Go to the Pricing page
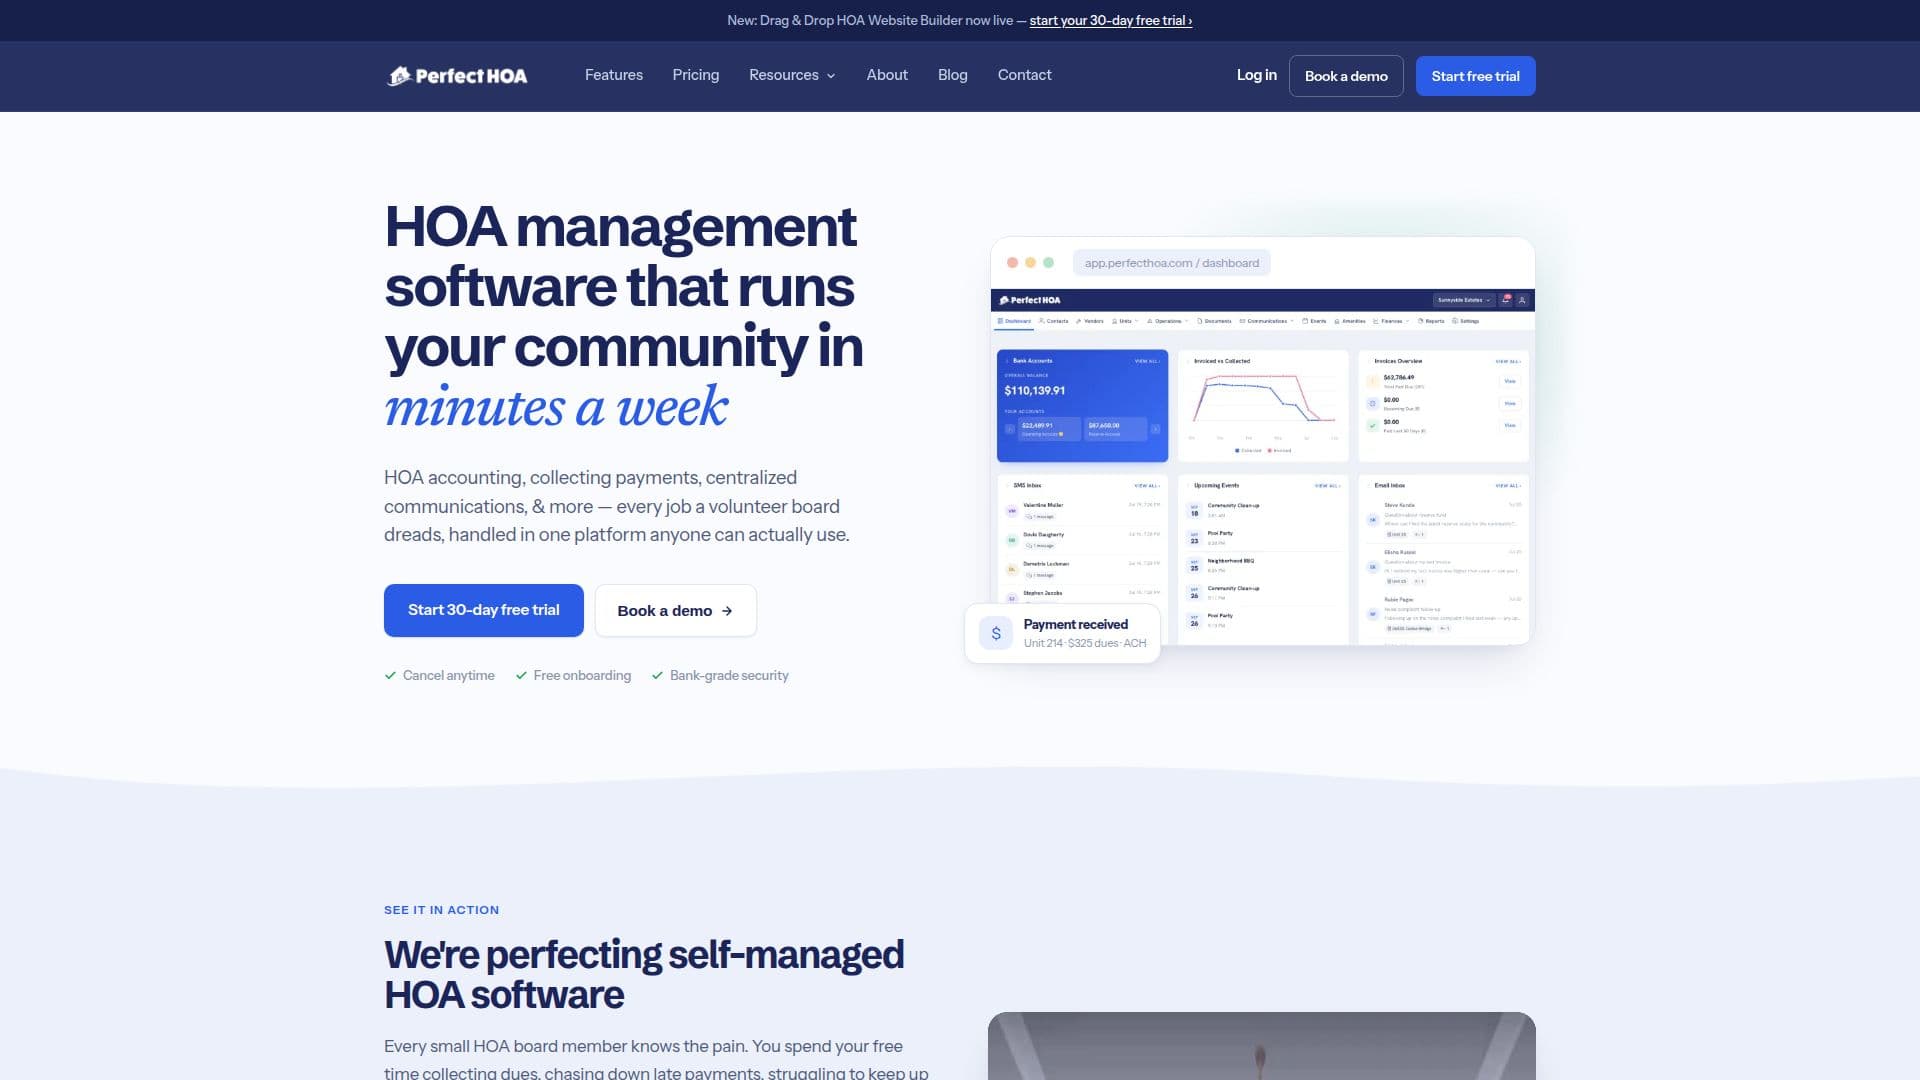Image resolution: width=1920 pixels, height=1080 pixels. [x=696, y=75]
